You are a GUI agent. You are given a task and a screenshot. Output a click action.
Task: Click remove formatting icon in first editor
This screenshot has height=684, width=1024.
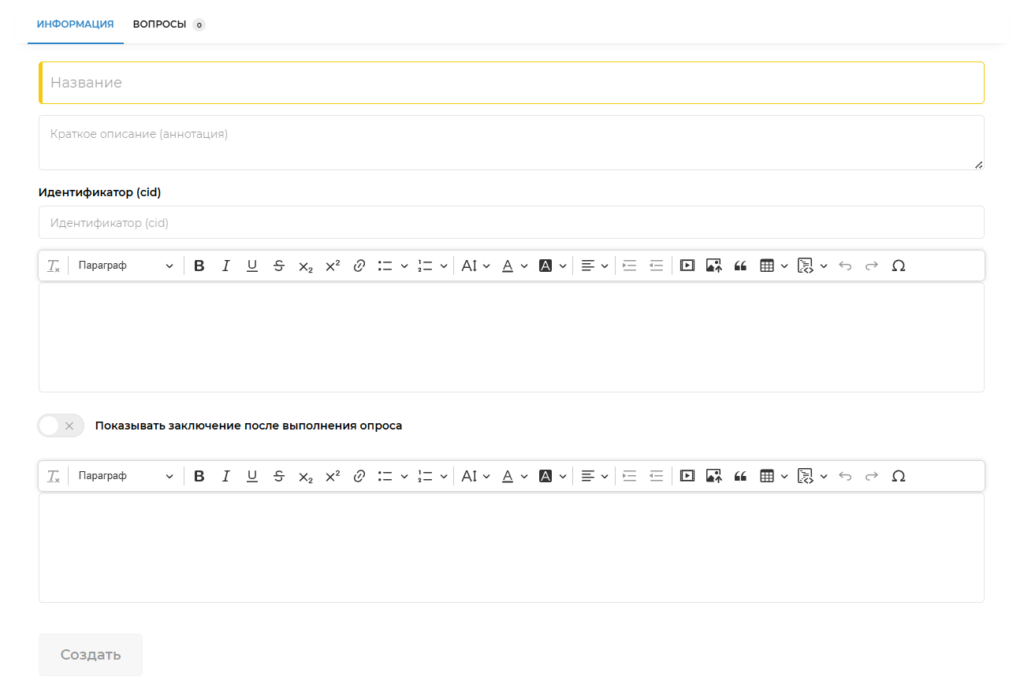click(x=53, y=266)
